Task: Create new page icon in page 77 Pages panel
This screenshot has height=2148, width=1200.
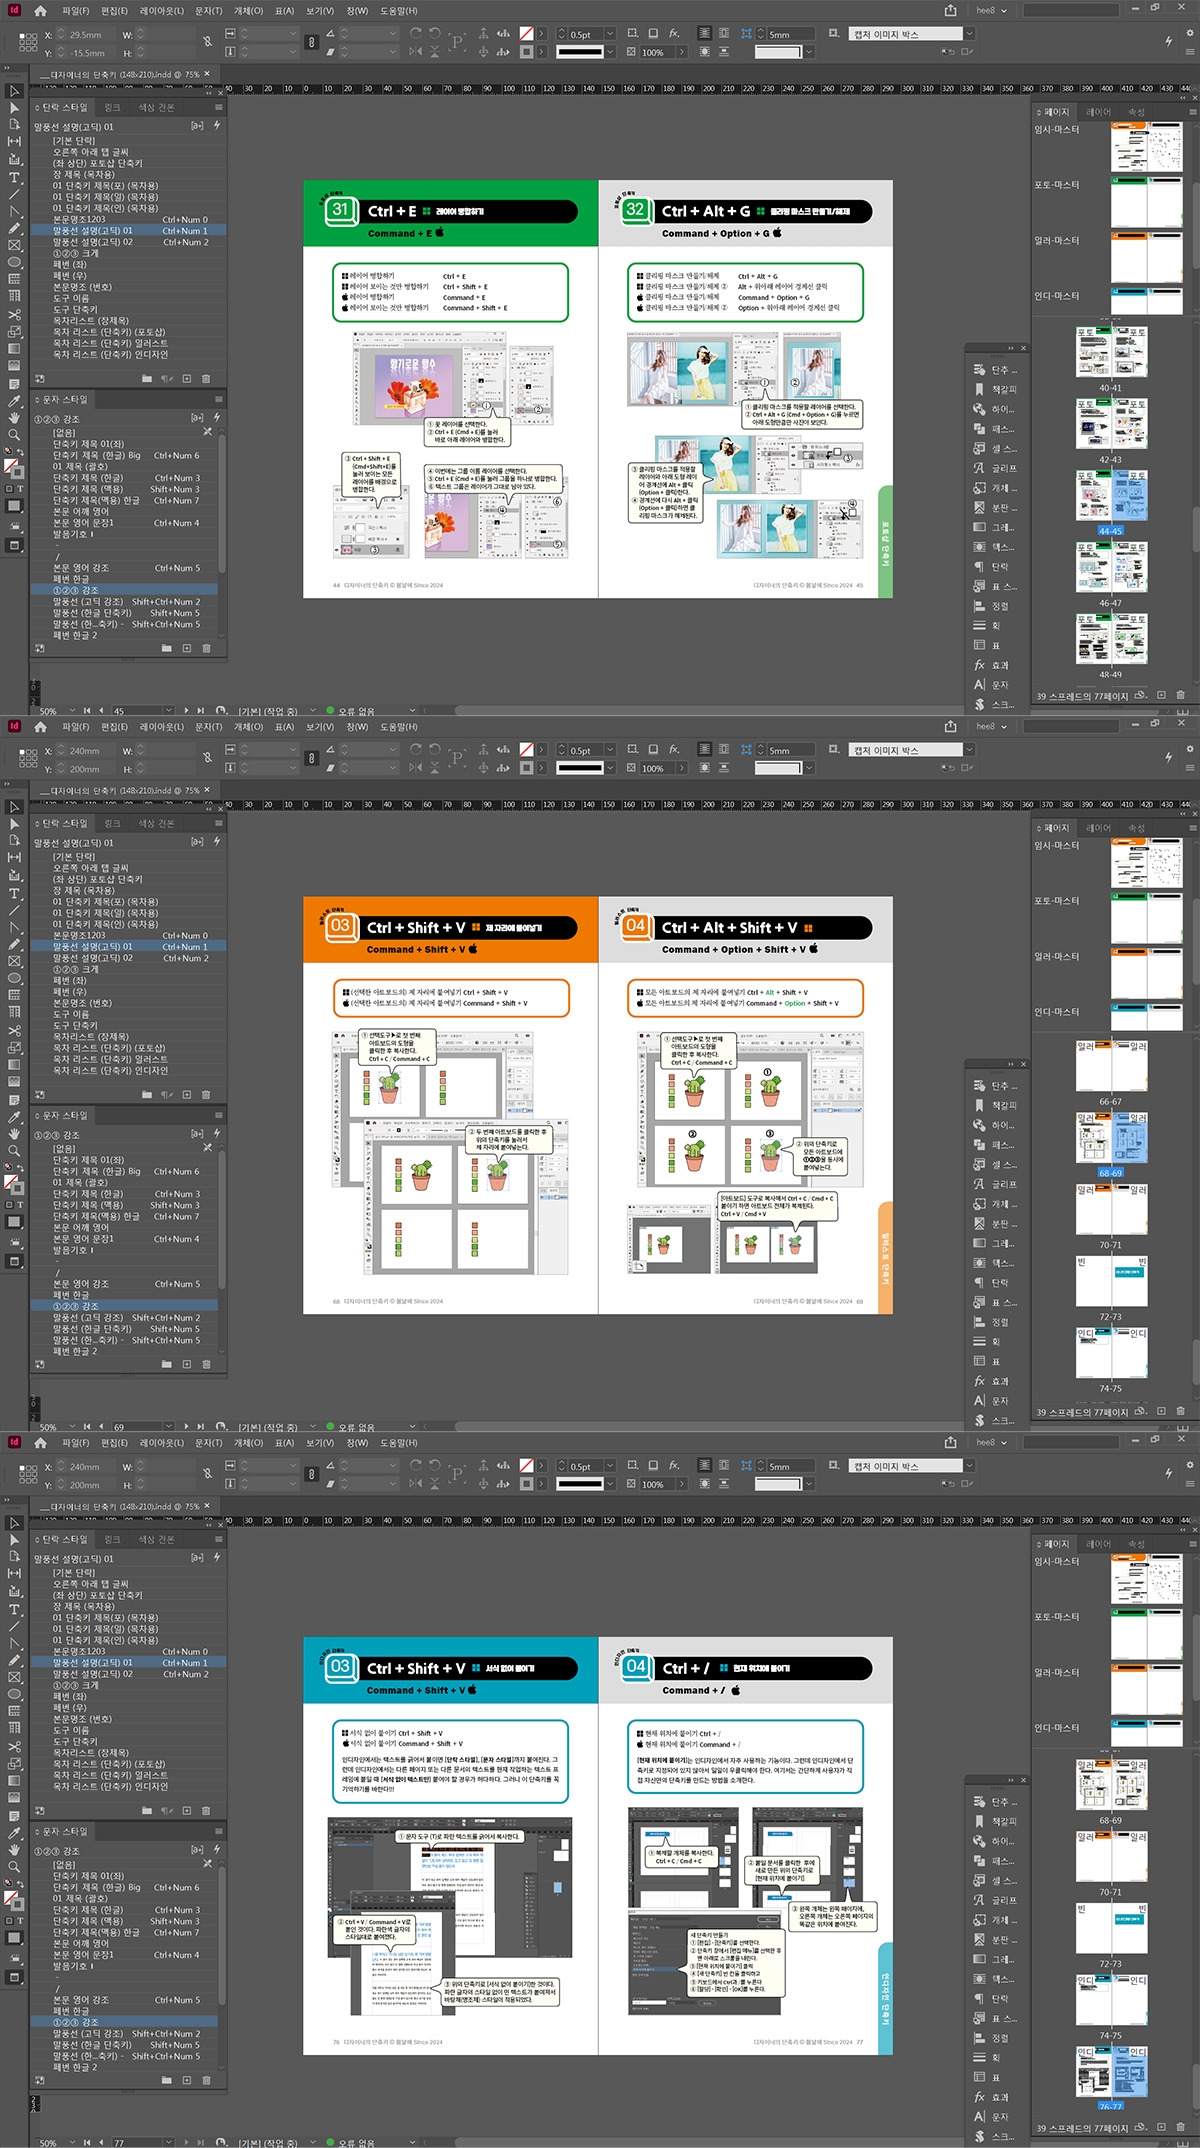Action: coord(1161,2127)
